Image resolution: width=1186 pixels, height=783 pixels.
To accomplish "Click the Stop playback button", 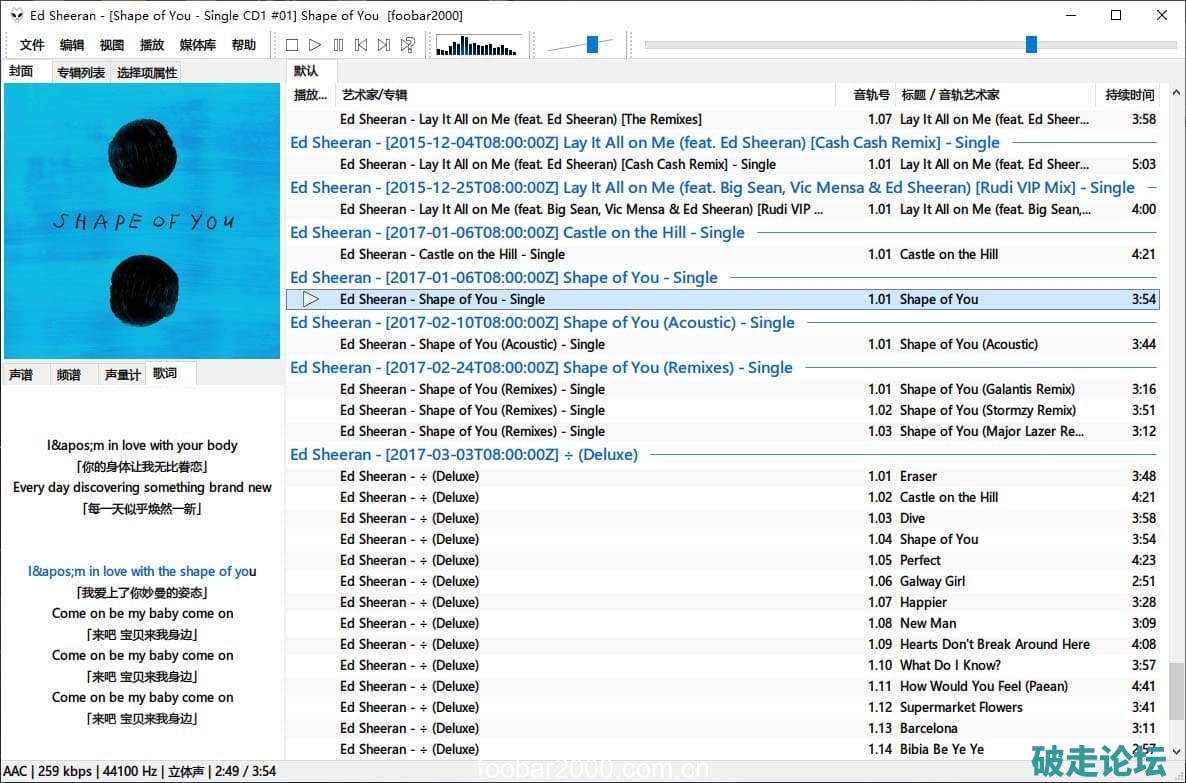I will tap(292, 45).
